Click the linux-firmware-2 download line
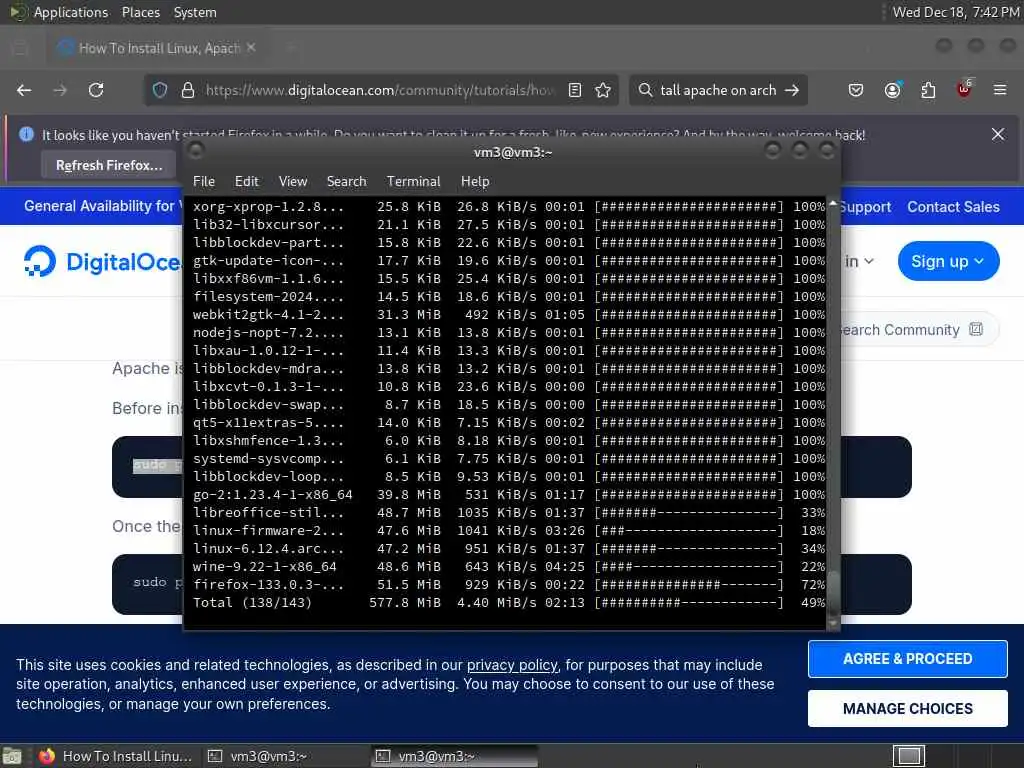The height and width of the screenshot is (768, 1024). (509, 530)
